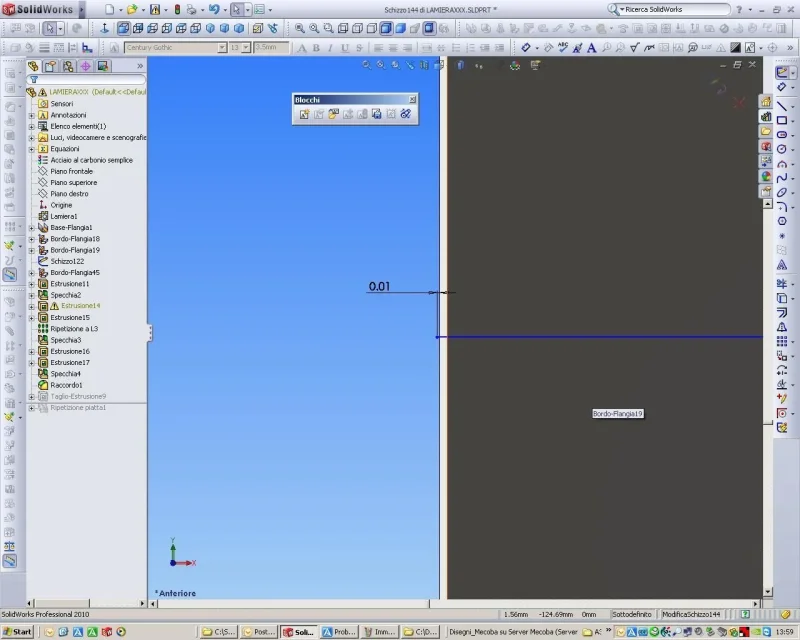Open the Prob... taskbar window
Image resolution: width=800 pixels, height=640 pixels.
[x=339, y=632]
